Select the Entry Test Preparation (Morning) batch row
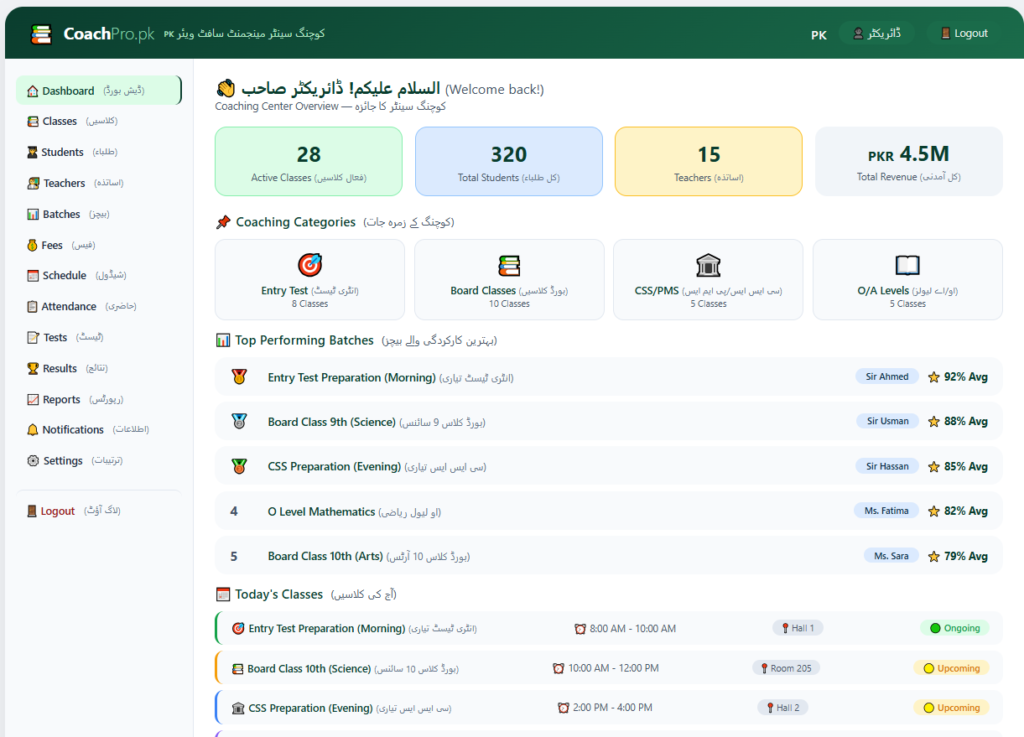This screenshot has height=737, width=1024. tap(609, 377)
